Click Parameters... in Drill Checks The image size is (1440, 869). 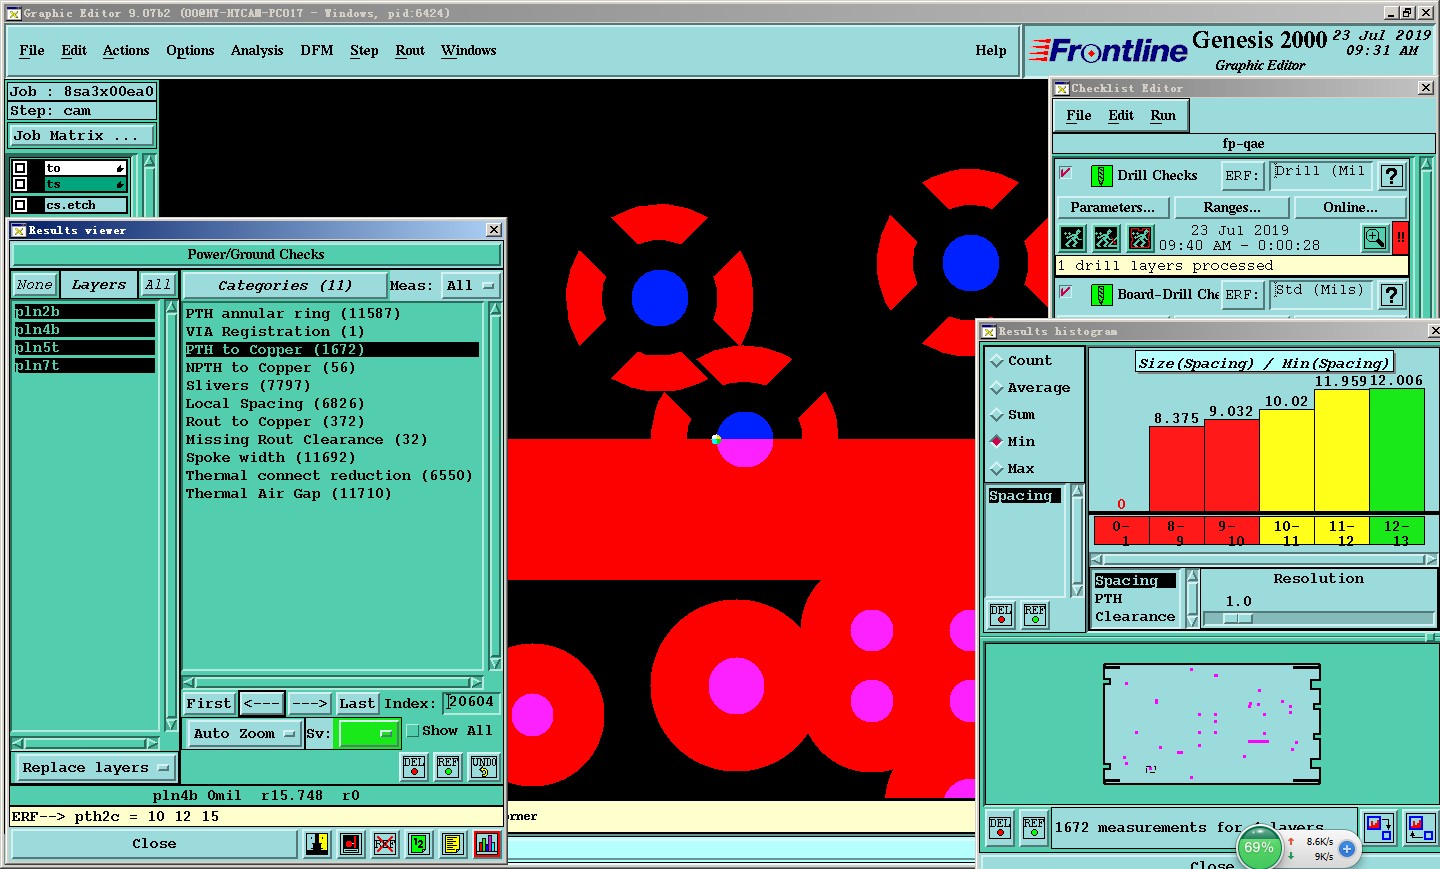coord(1113,208)
